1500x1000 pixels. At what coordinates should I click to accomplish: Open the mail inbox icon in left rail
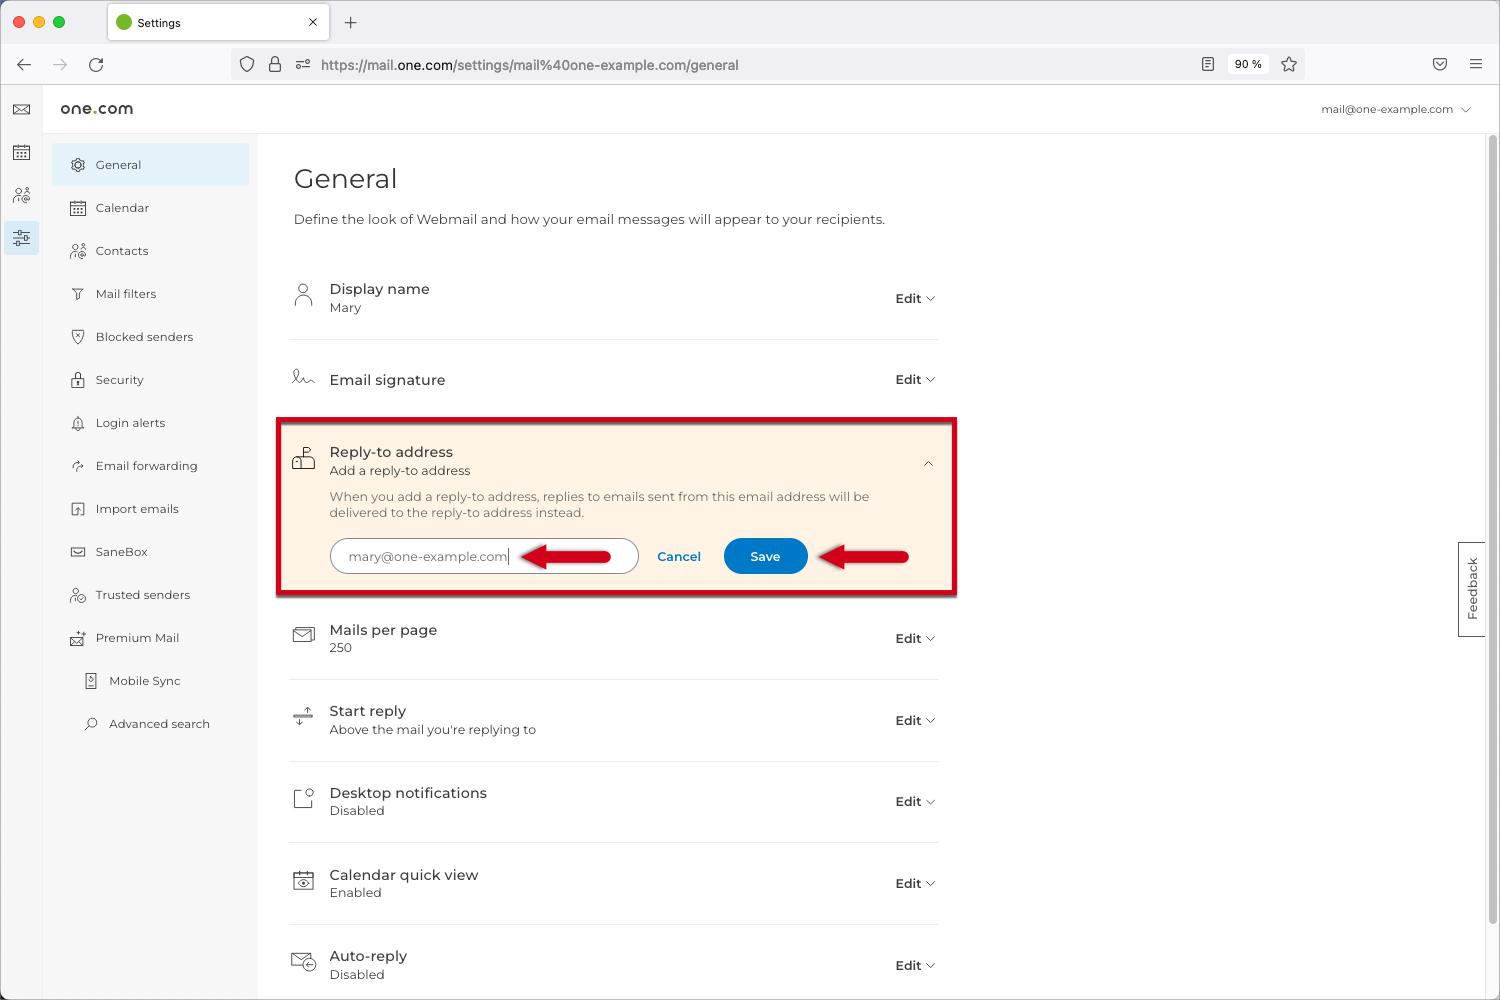21,109
